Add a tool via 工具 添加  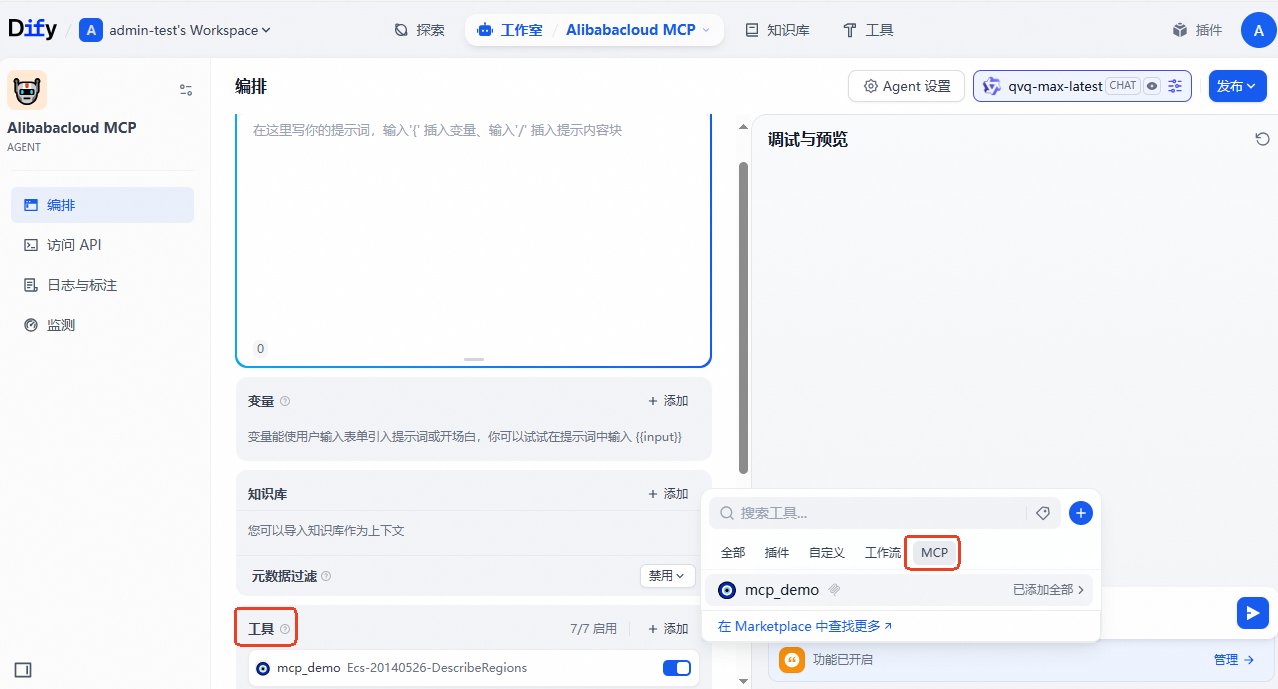(x=668, y=629)
